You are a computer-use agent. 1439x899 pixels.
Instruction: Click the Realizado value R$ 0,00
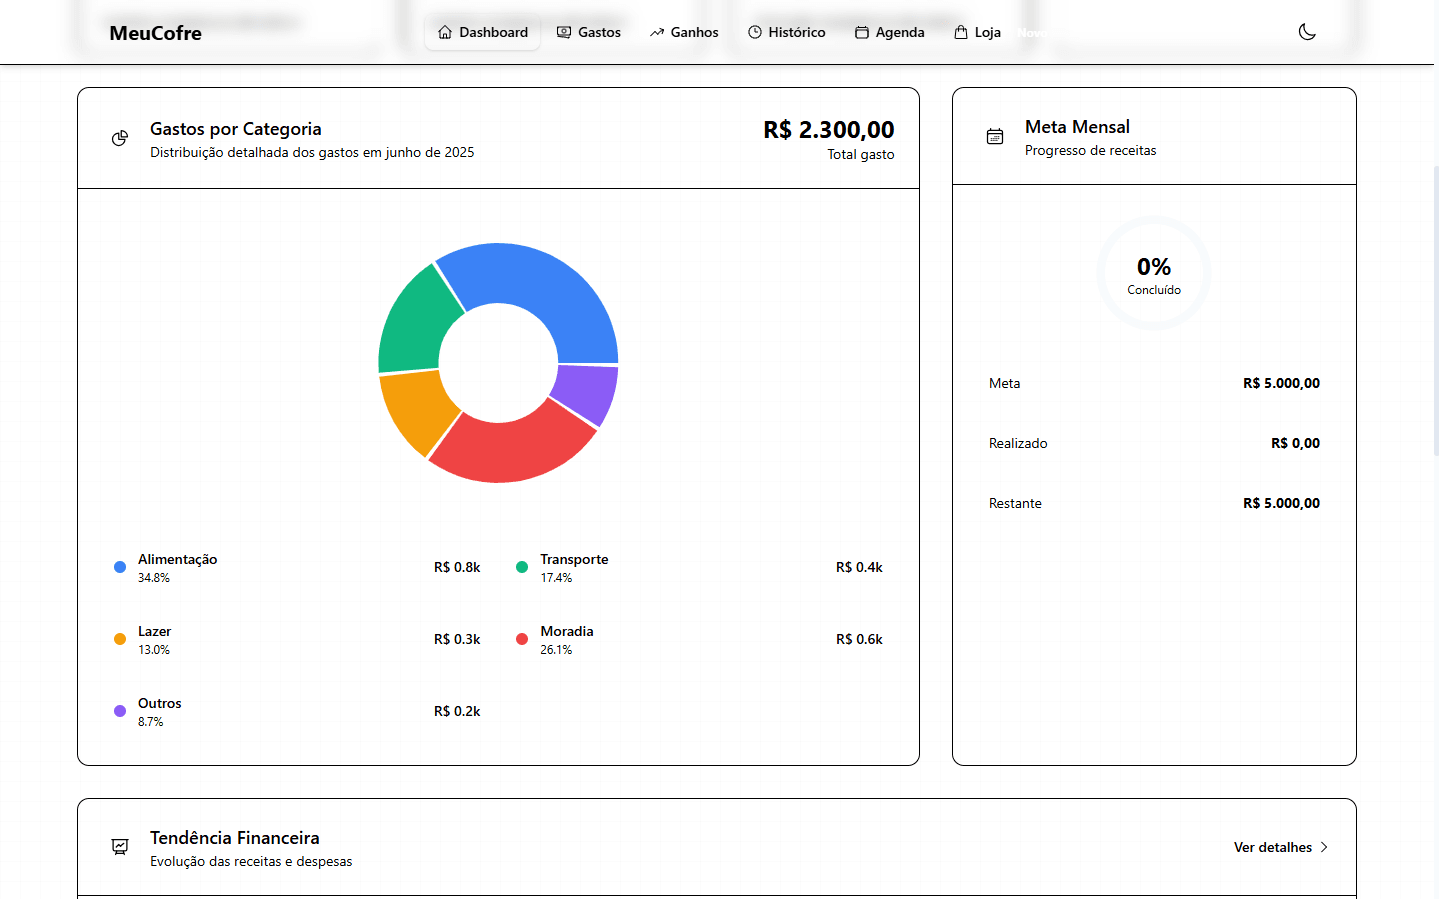(x=1295, y=443)
